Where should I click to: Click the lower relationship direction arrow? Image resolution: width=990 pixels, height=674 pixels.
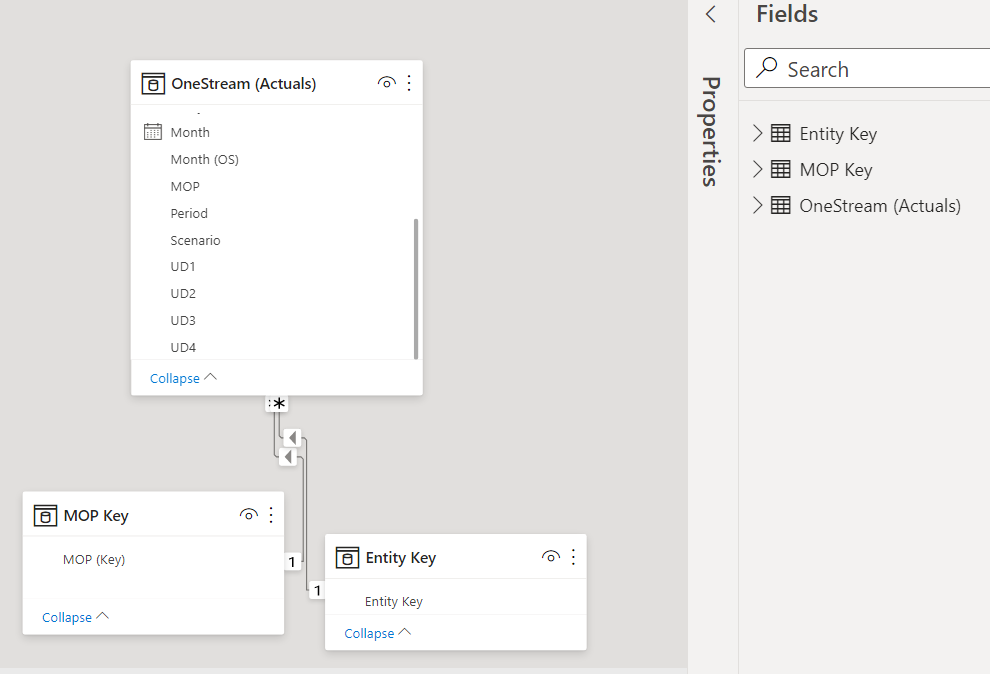[x=288, y=456]
